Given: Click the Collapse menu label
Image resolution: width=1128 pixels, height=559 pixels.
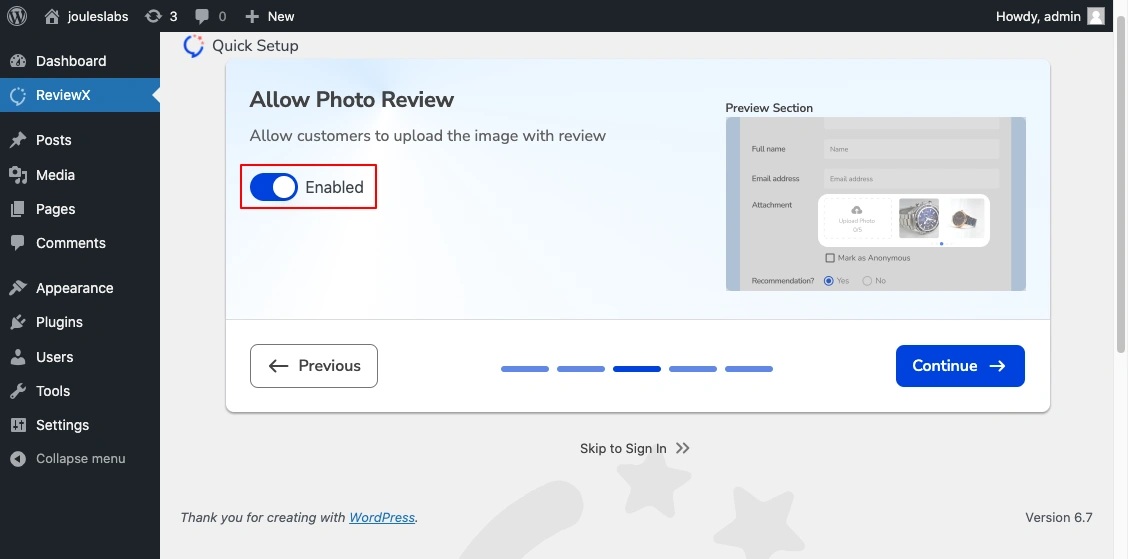Looking at the screenshot, I should 81,458.
